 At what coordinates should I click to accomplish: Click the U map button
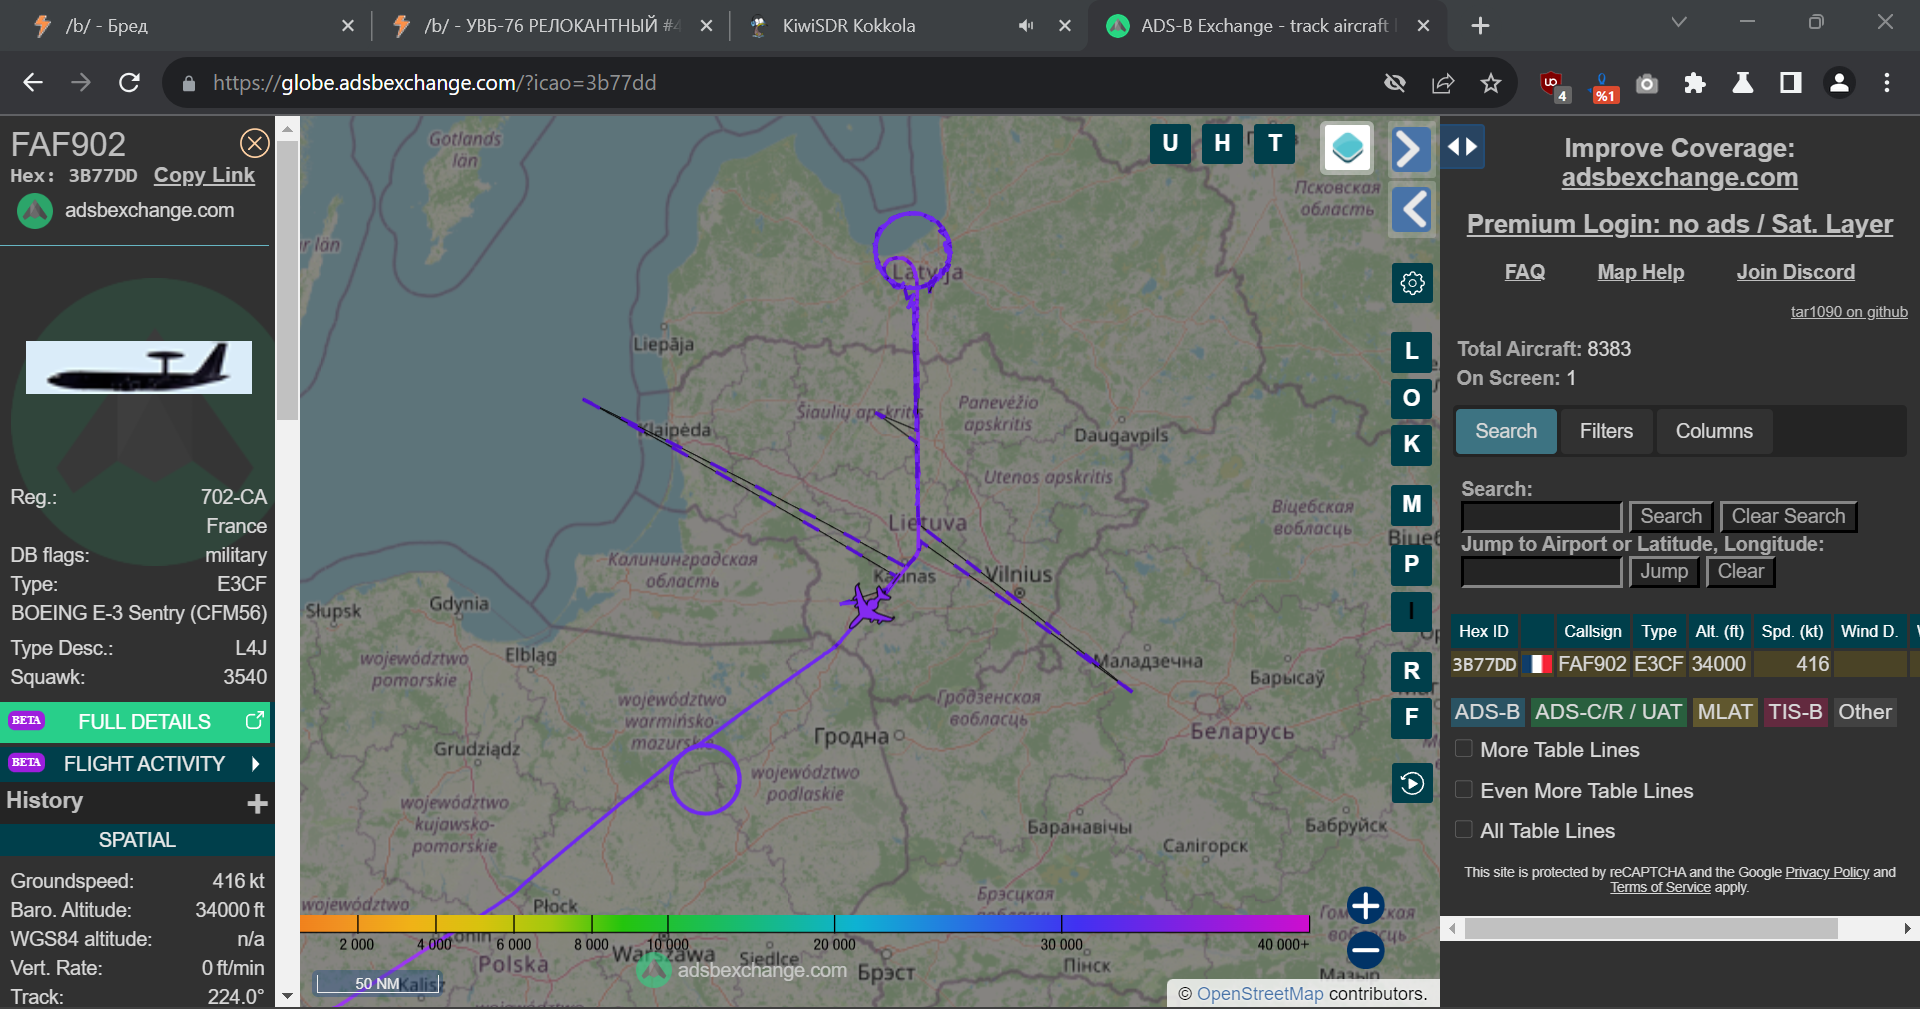[x=1170, y=143]
